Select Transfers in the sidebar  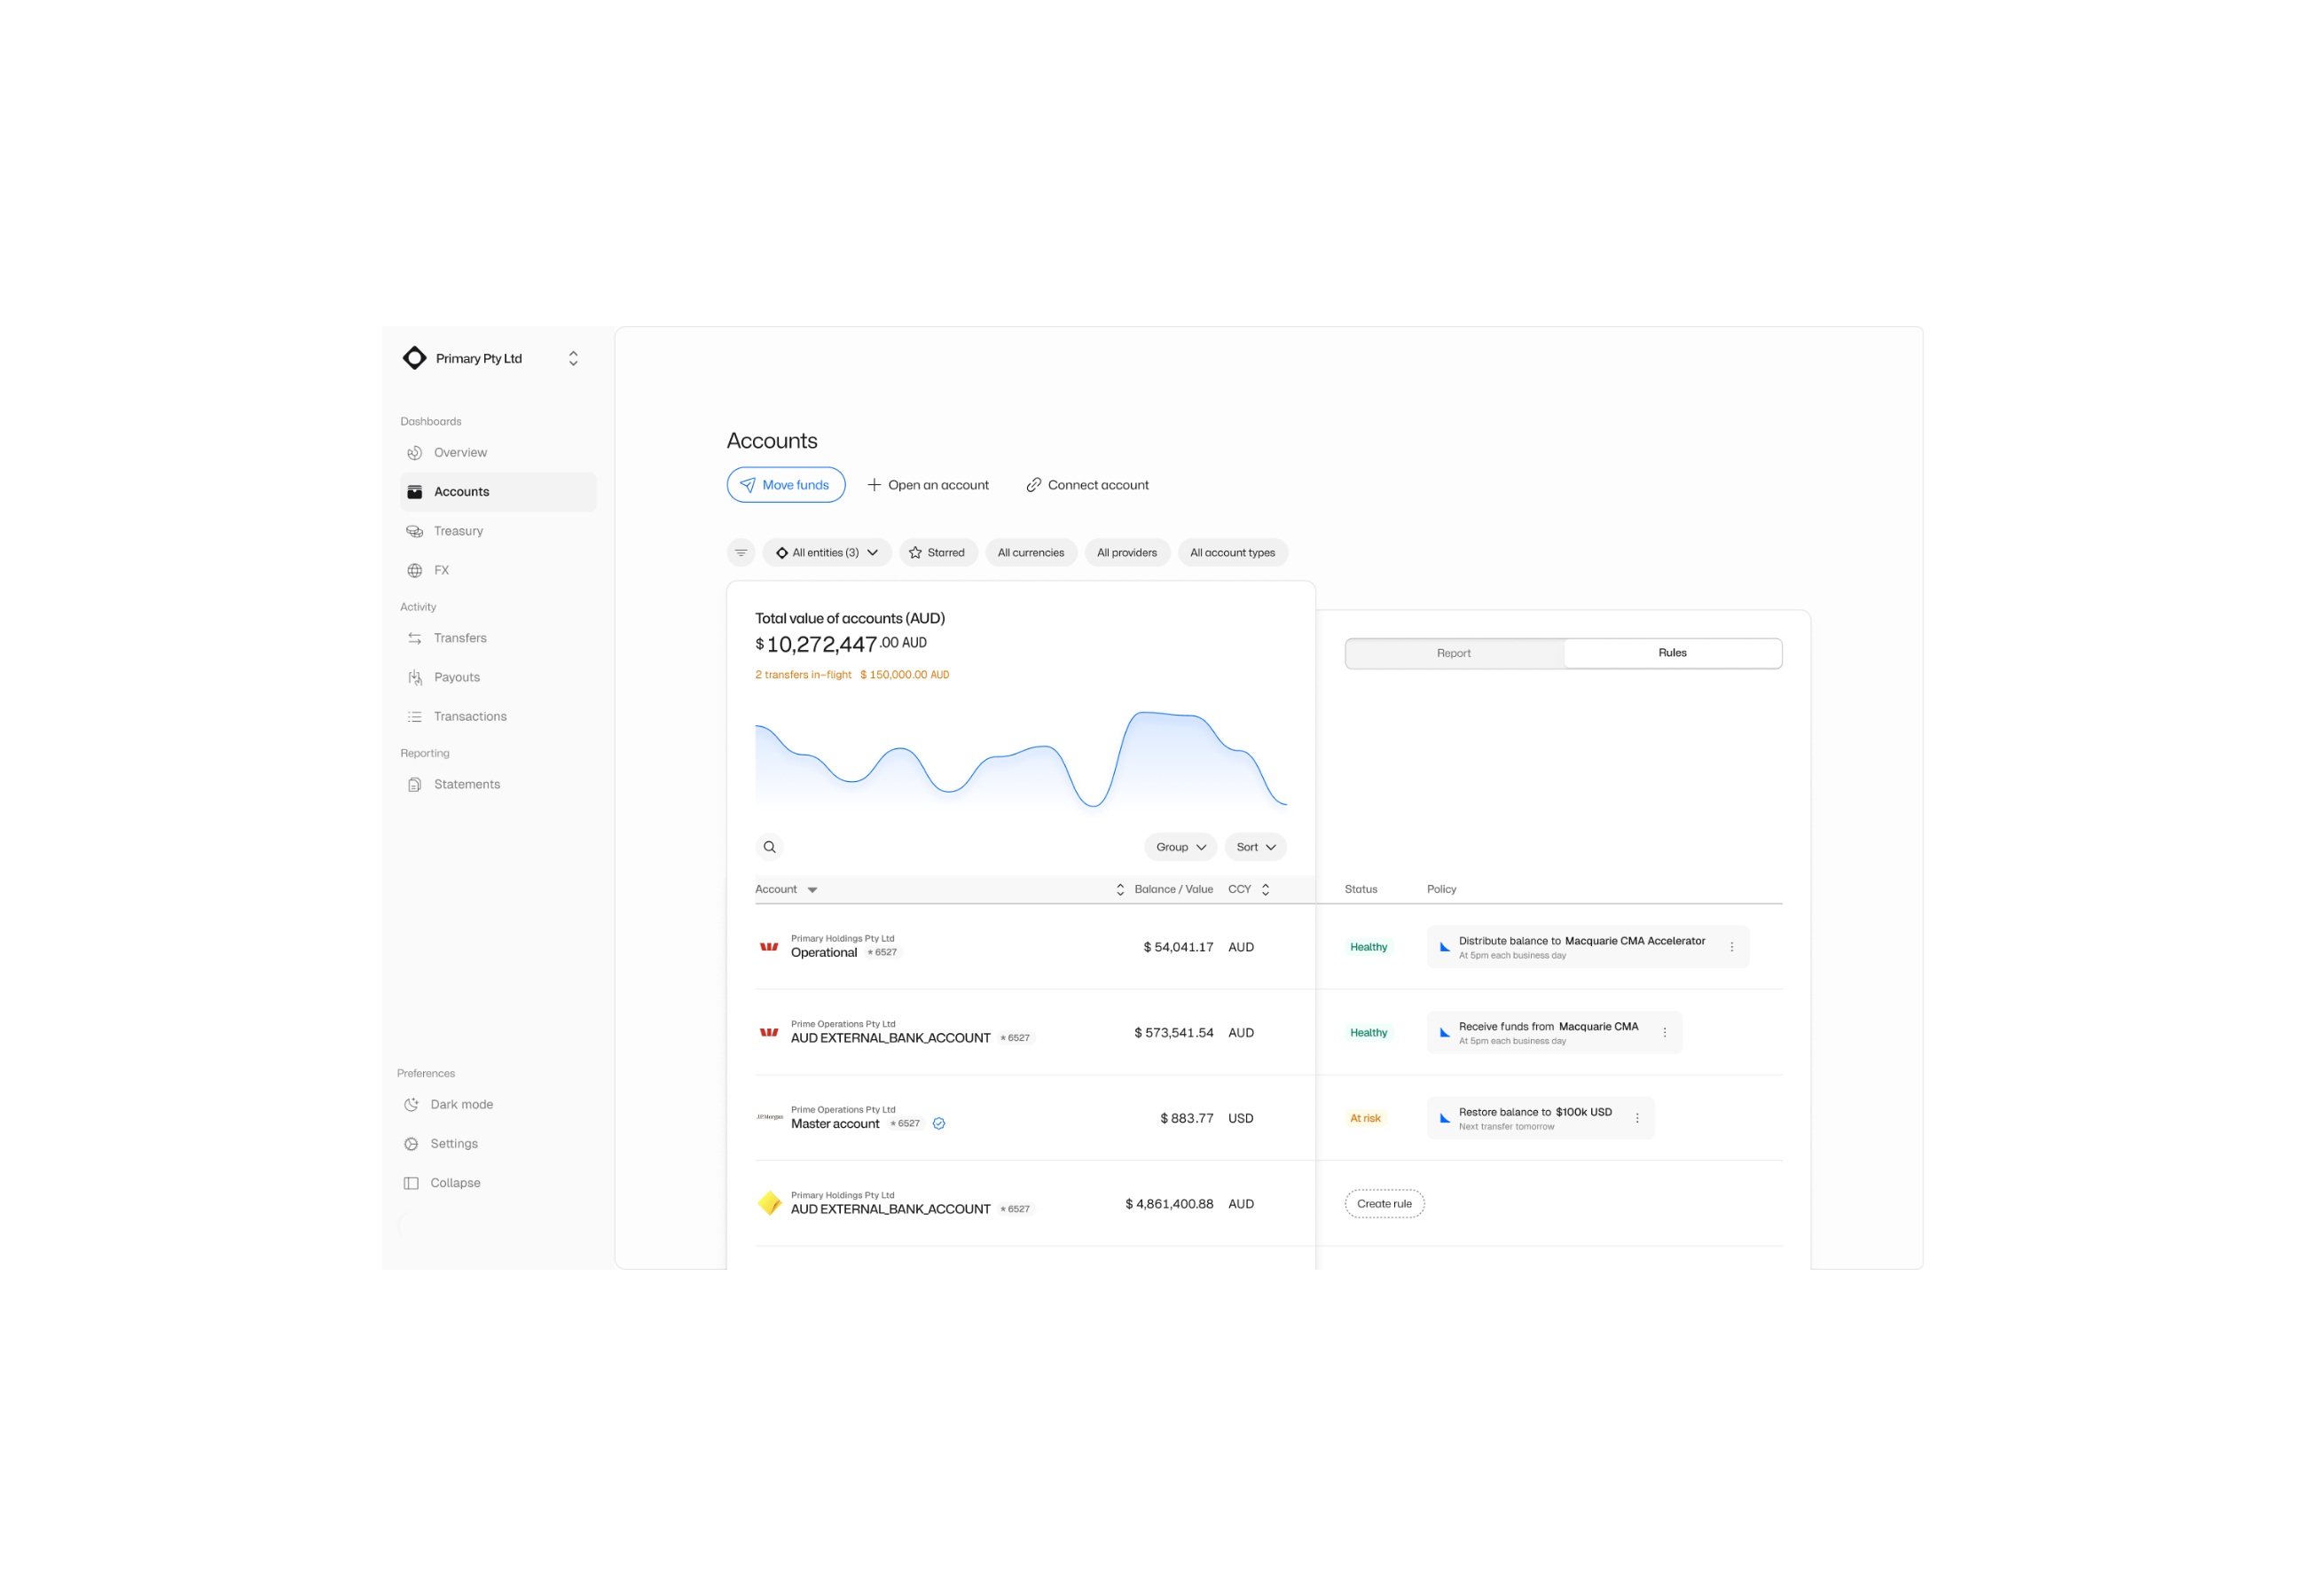tap(498, 638)
